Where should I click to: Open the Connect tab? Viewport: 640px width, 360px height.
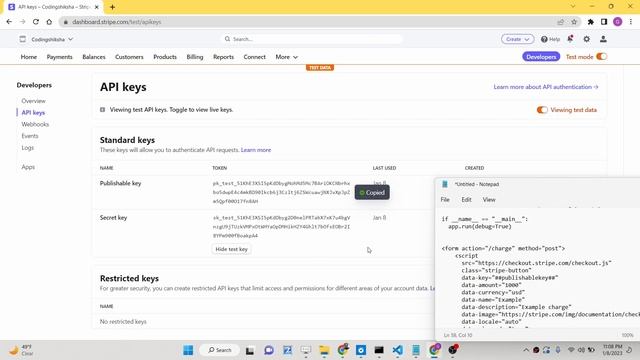pyautogui.click(x=255, y=57)
